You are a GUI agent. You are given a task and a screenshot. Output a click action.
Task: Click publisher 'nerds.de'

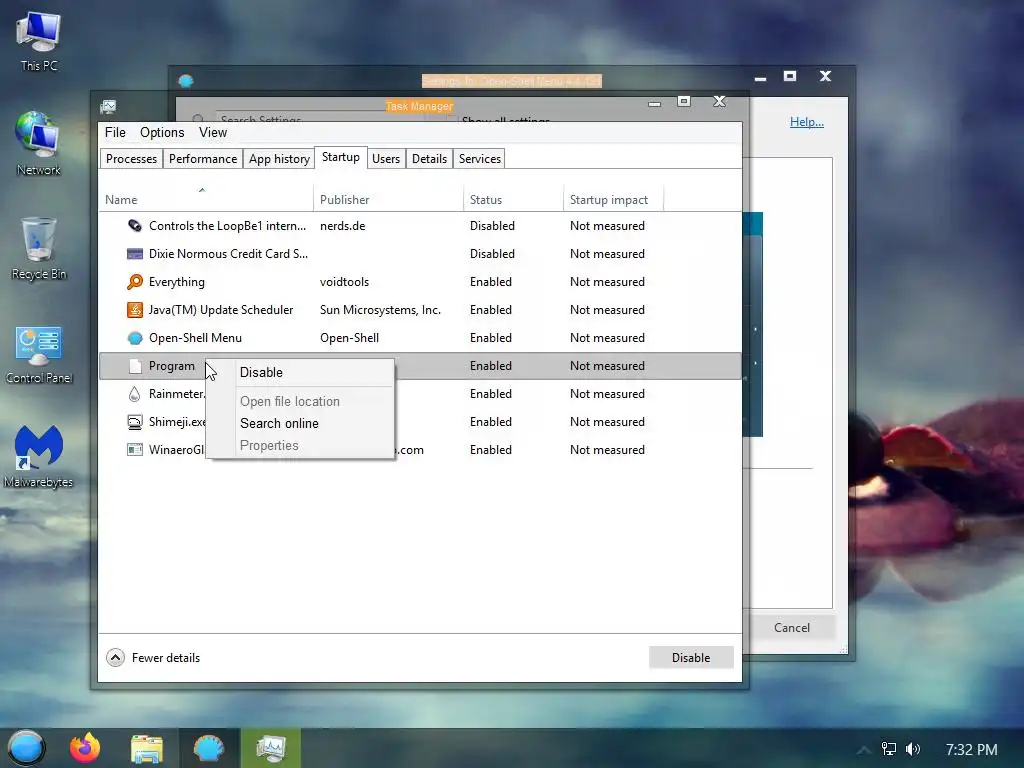click(342, 226)
